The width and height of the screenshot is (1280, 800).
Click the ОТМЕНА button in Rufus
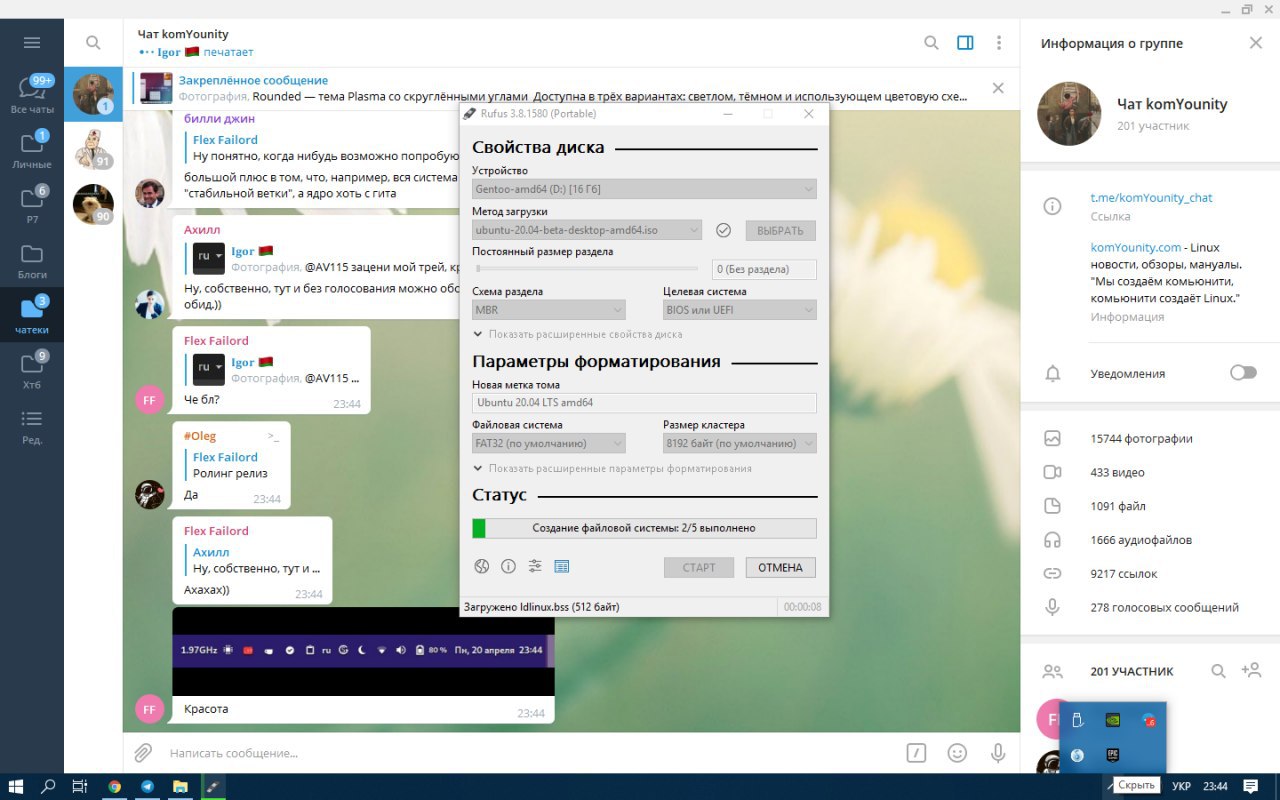coord(780,567)
